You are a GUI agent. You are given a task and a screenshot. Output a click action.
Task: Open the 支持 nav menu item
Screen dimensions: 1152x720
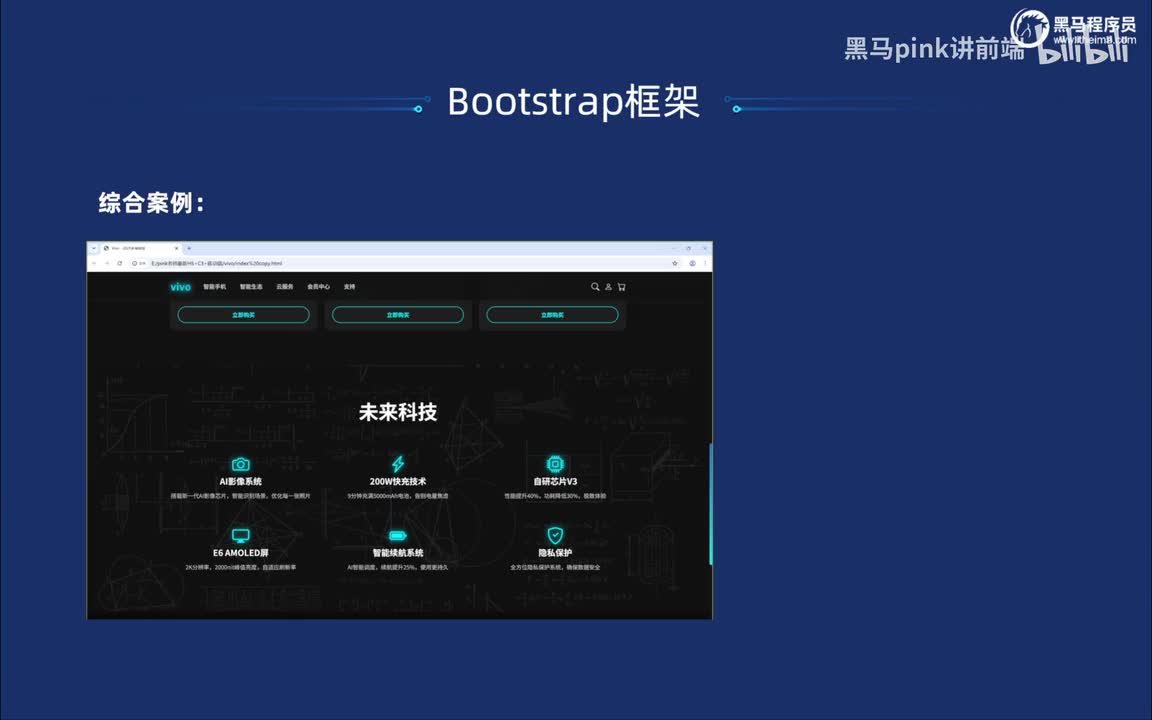(350, 287)
